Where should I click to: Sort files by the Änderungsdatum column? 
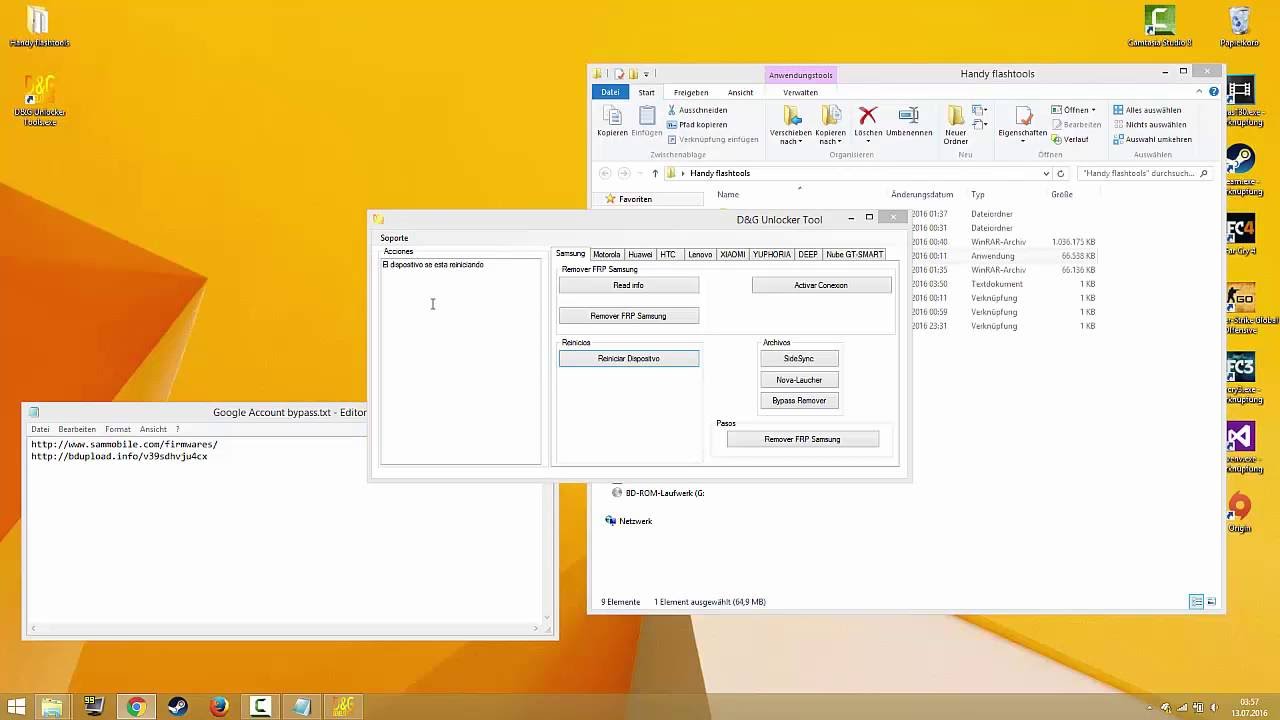pos(922,194)
